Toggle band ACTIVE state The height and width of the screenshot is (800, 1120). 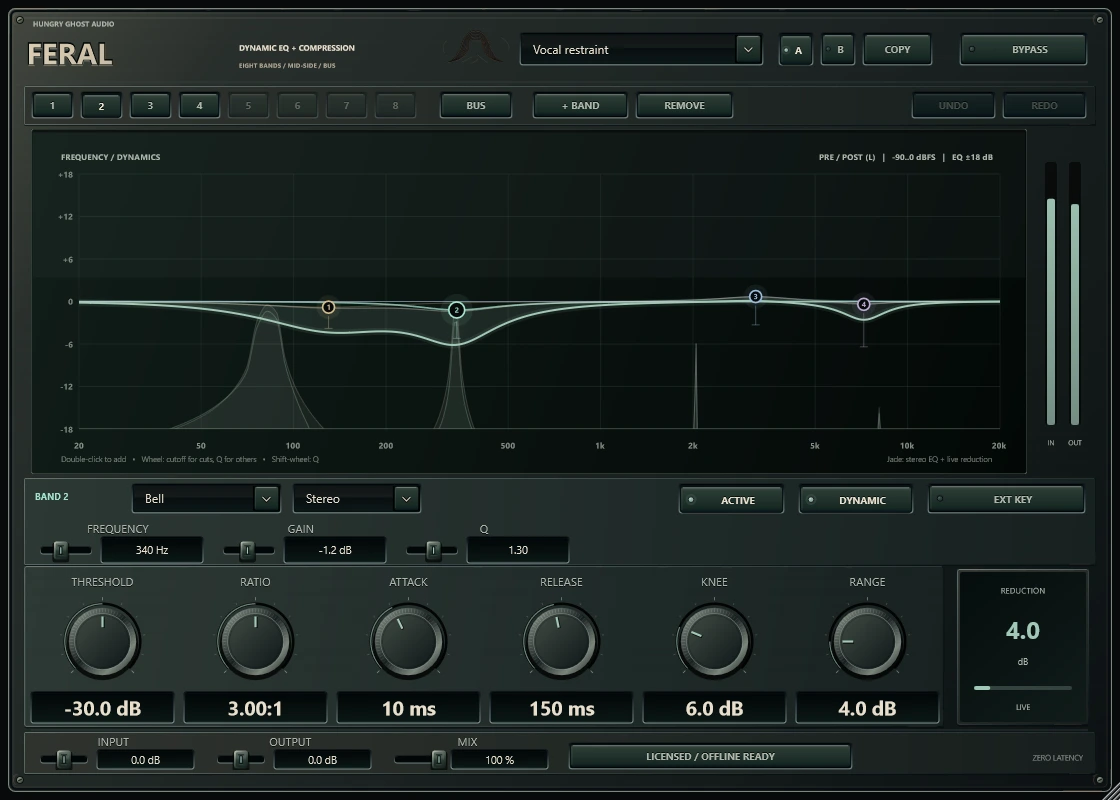(731, 500)
